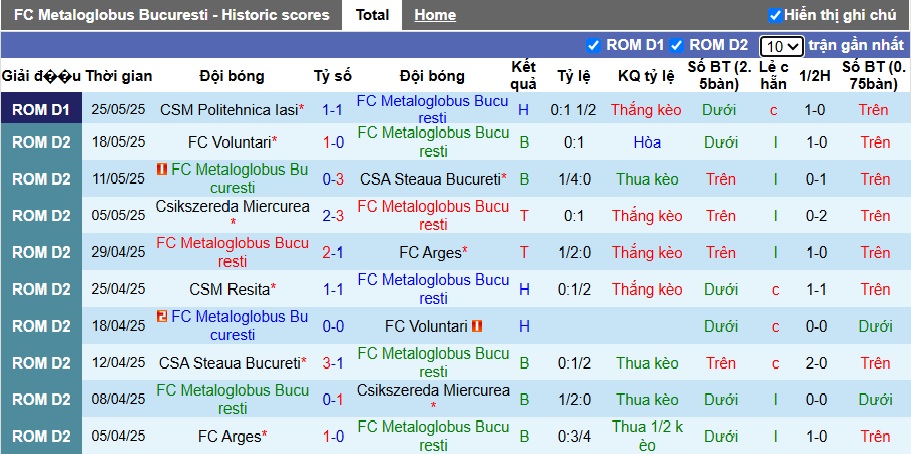Viewport: 911px width, 454px height.
Task: Click Thua 1/2 kèo on 05/04/25 row
Action: coord(647,437)
